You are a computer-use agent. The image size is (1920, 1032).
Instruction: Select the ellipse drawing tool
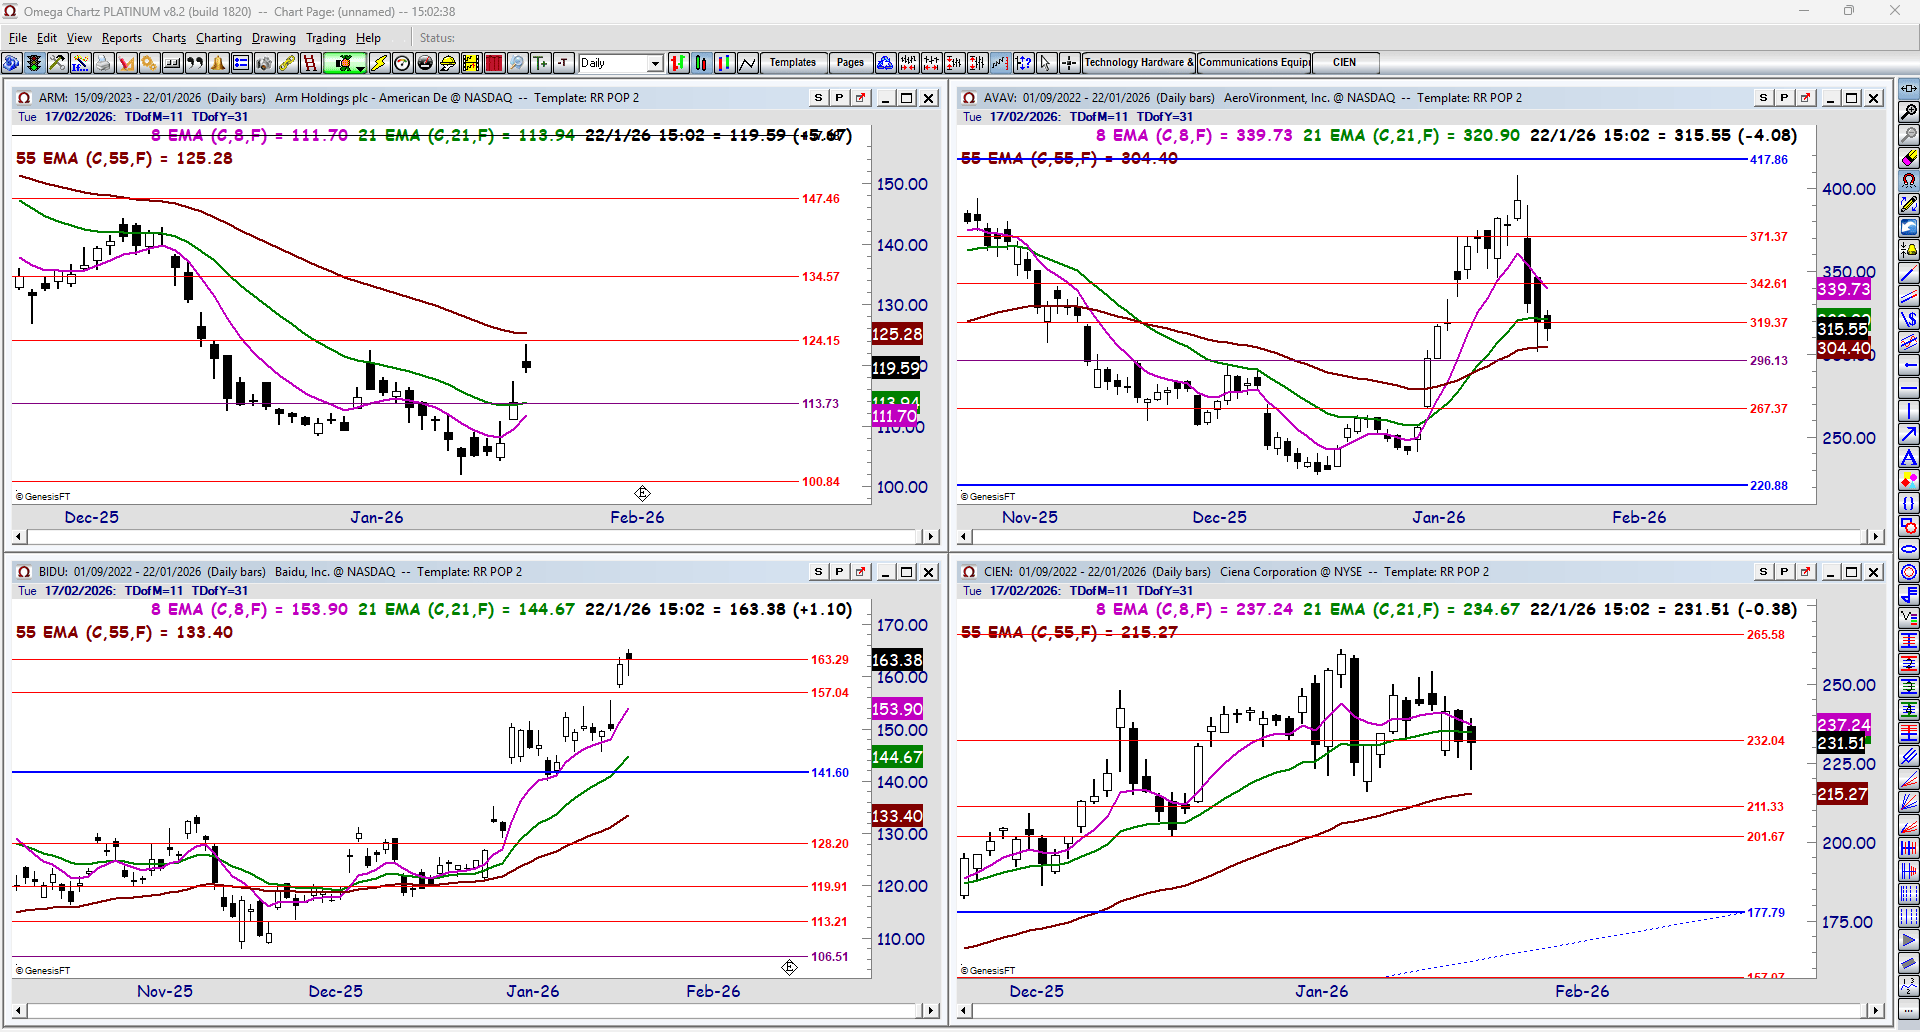(1909, 549)
